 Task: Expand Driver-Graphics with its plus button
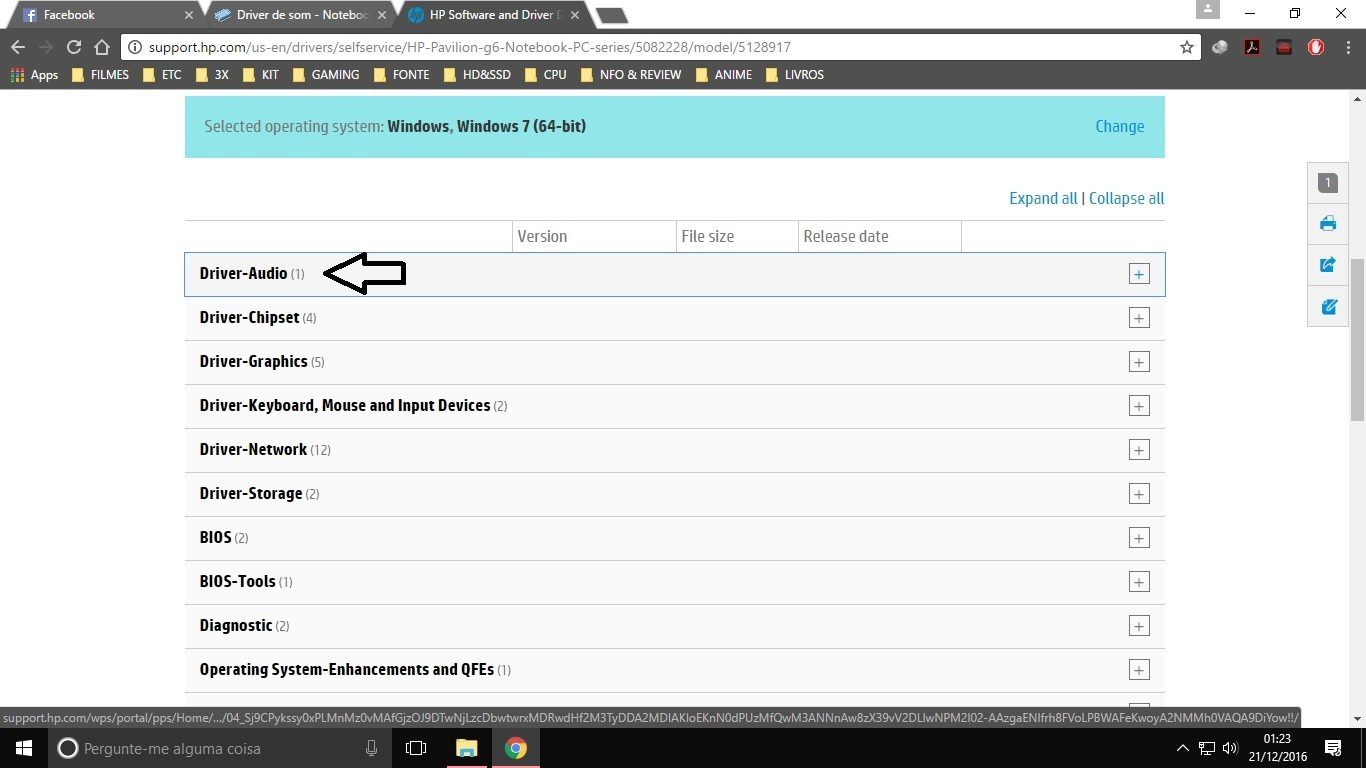point(1138,362)
